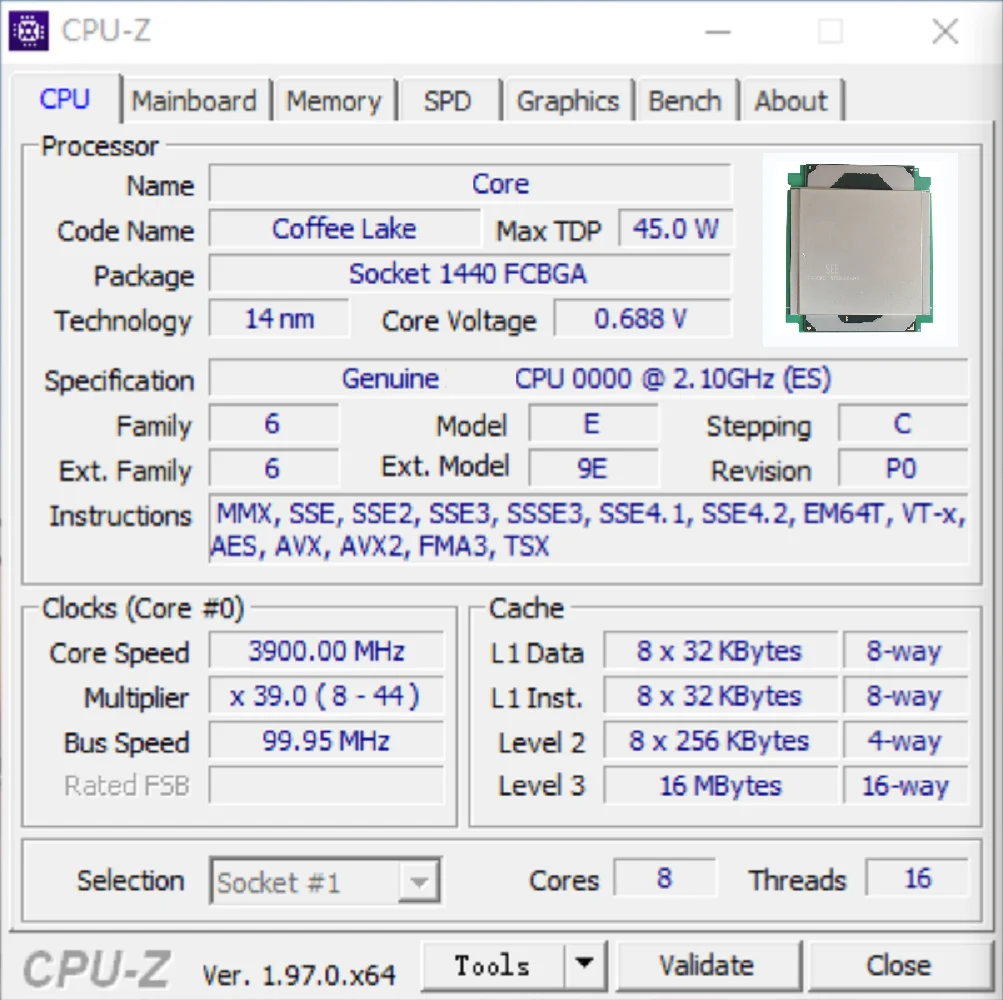The height and width of the screenshot is (1000, 1003).
Task: Close the CPU-Z window with X
Action: 945,31
